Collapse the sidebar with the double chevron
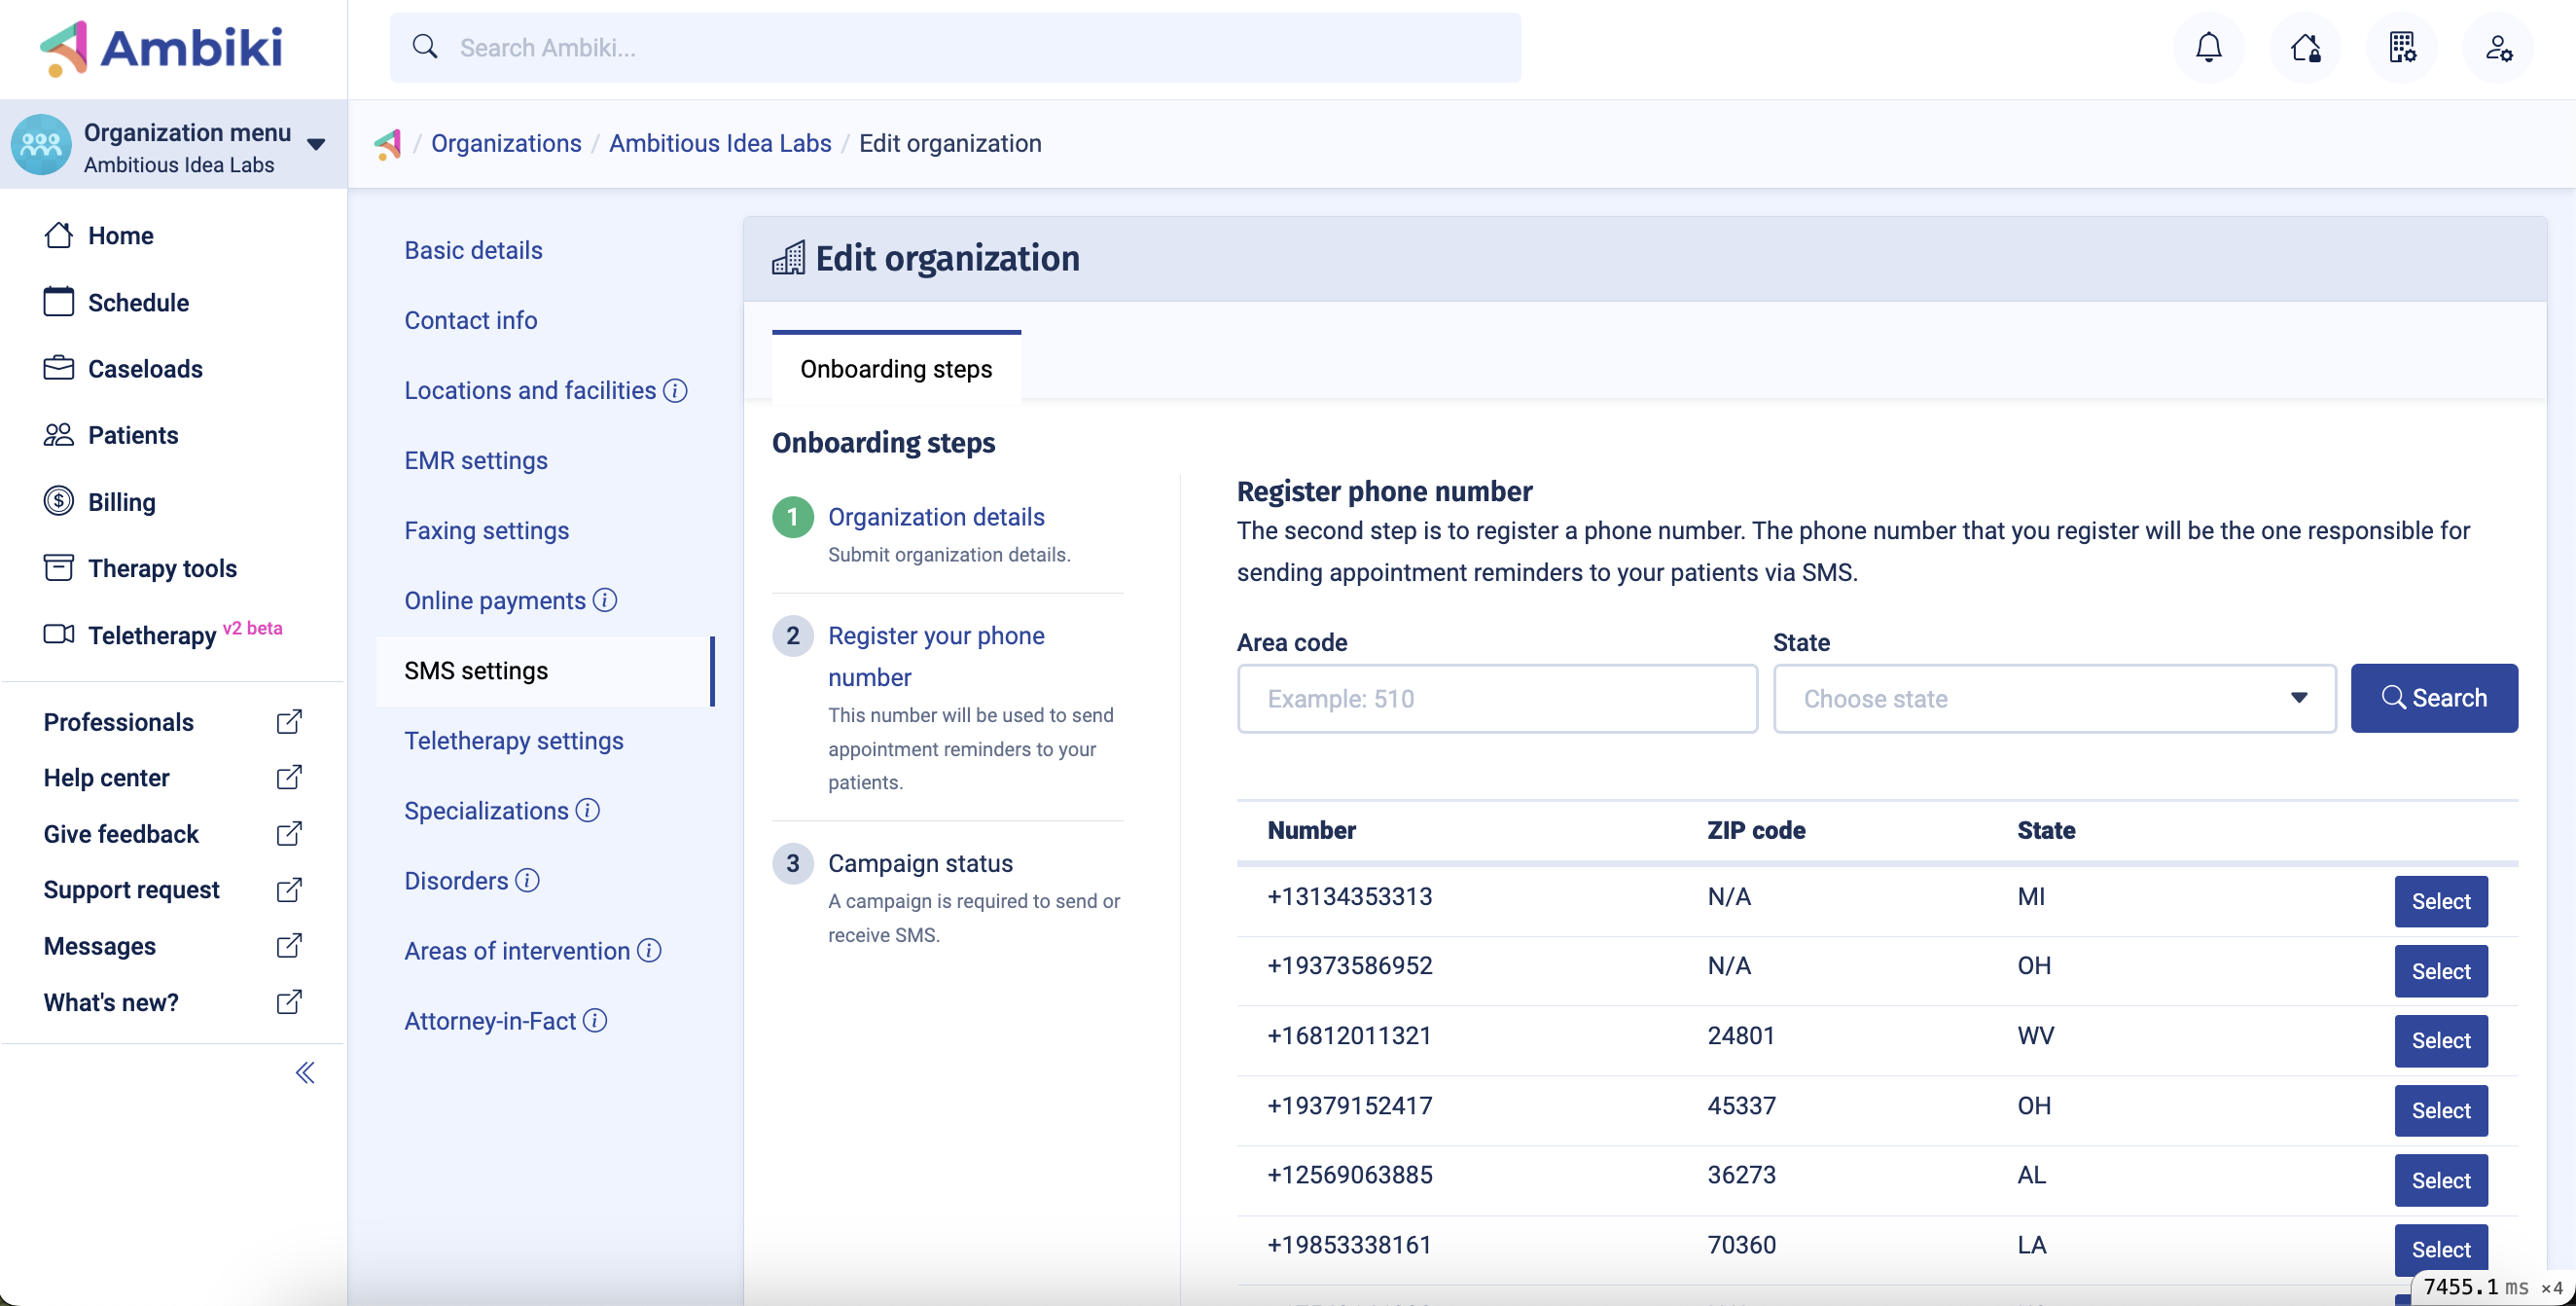 pyautogui.click(x=305, y=1073)
